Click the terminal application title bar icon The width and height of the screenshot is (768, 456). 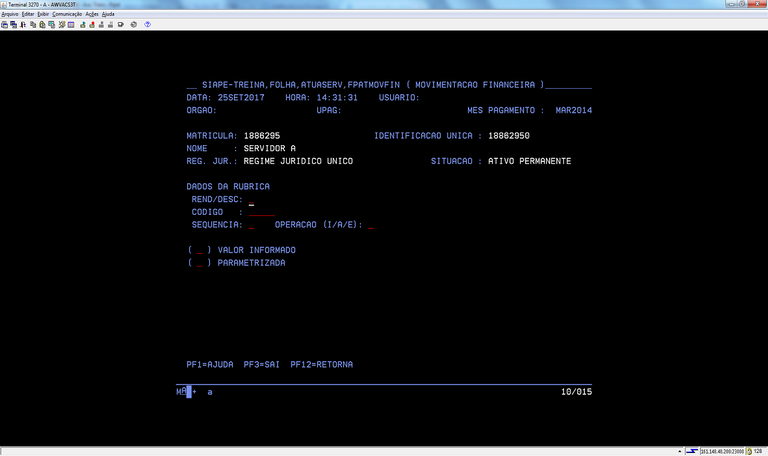4,4
